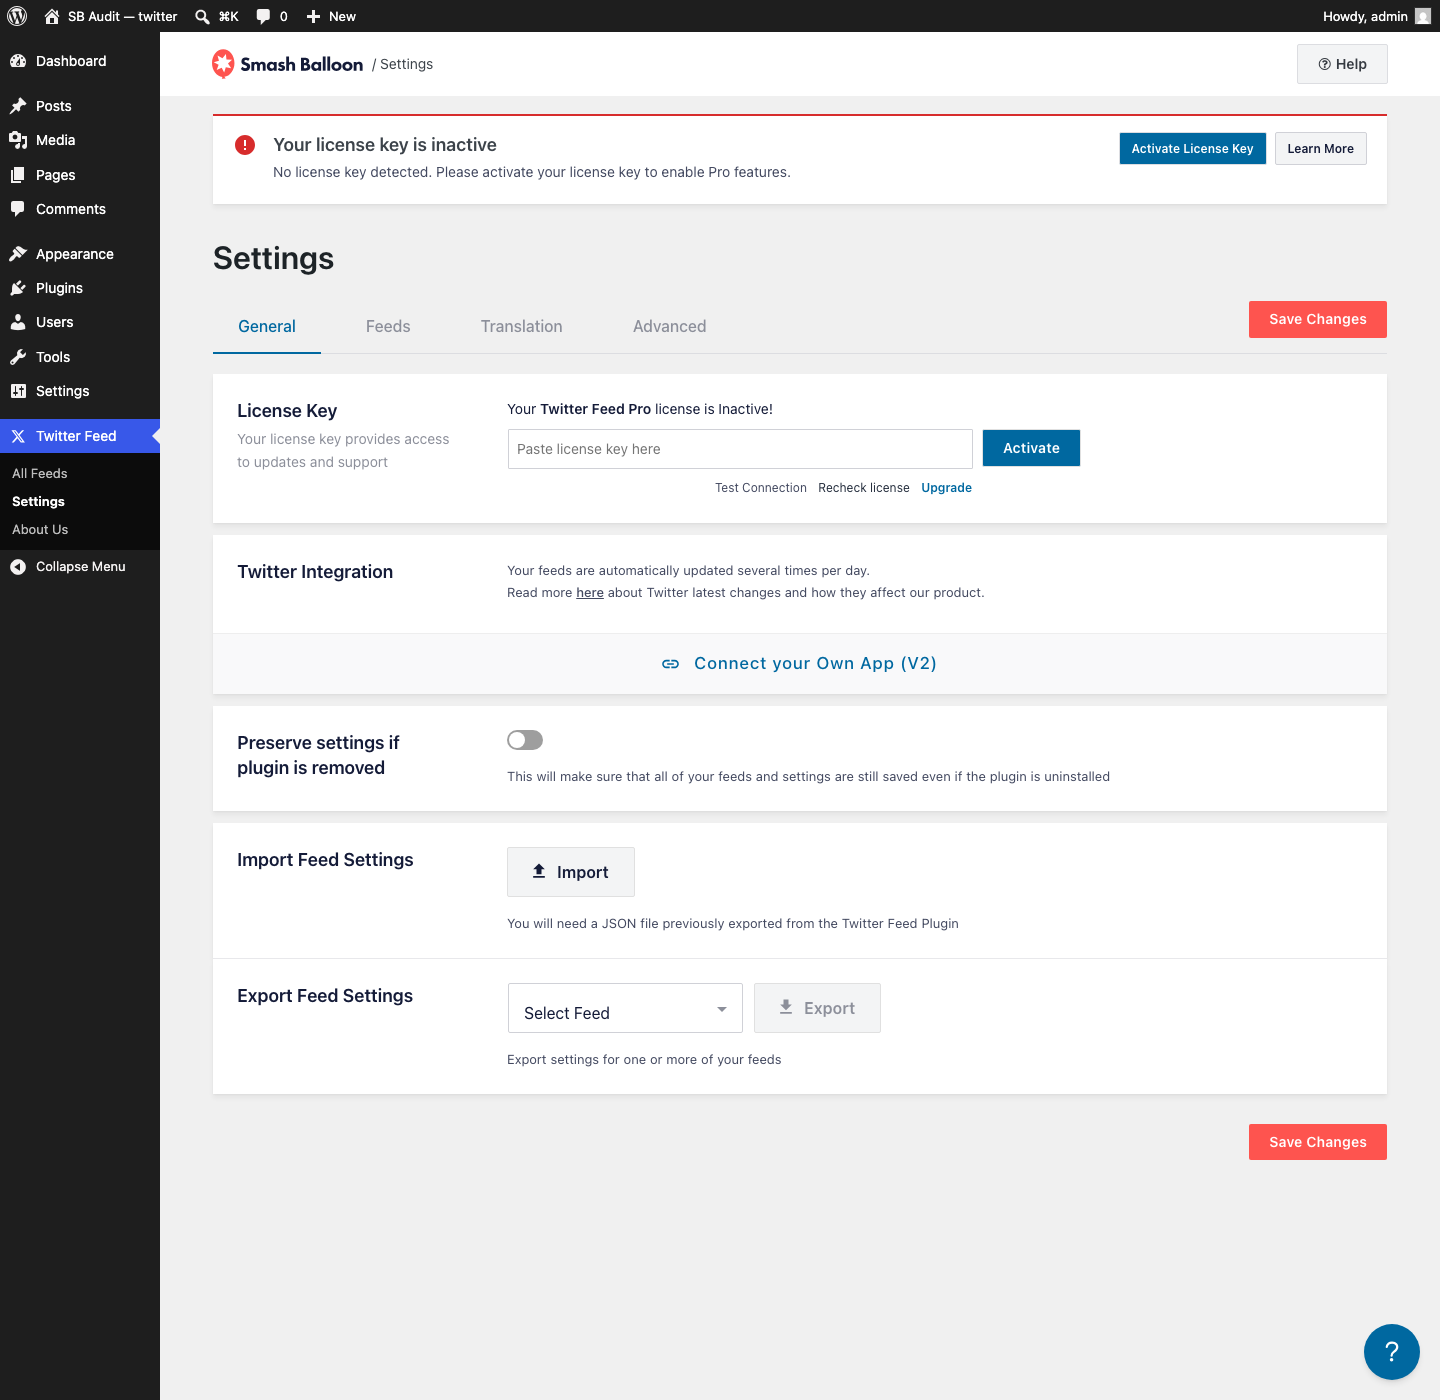Click the Paste license key field

coord(740,449)
